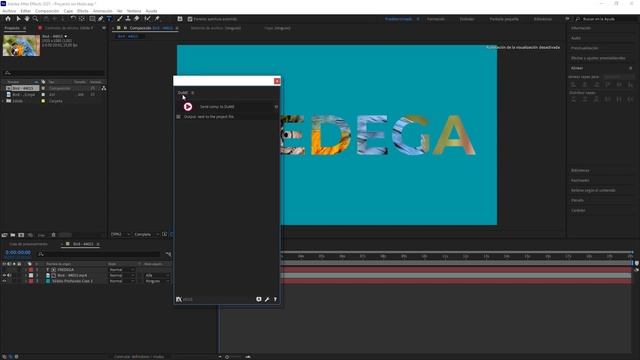This screenshot has height=360, width=640.
Task: Open the Ayuda menu
Action: [151, 11]
